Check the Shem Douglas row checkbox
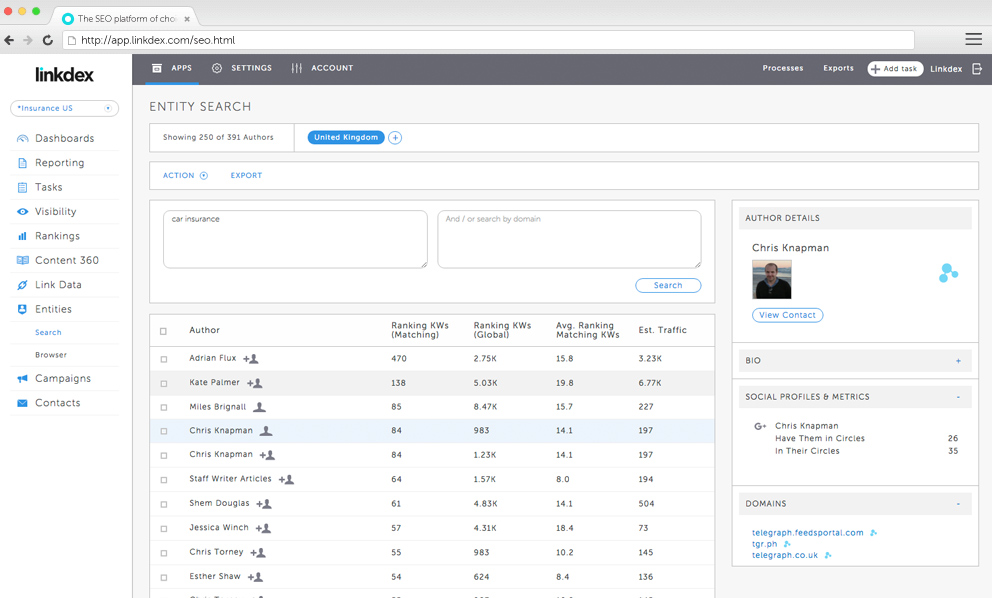The width and height of the screenshot is (992, 598). (164, 504)
